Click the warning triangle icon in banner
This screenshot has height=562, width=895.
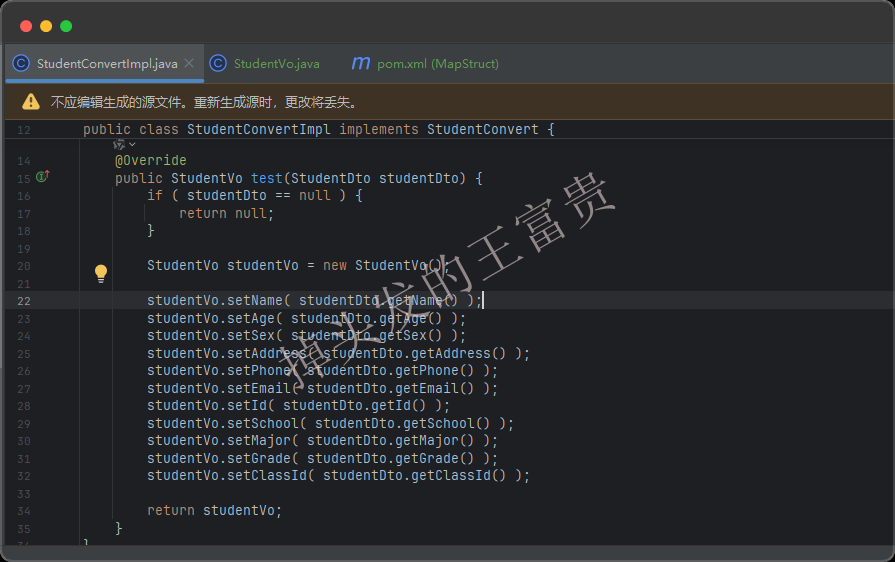(x=31, y=102)
